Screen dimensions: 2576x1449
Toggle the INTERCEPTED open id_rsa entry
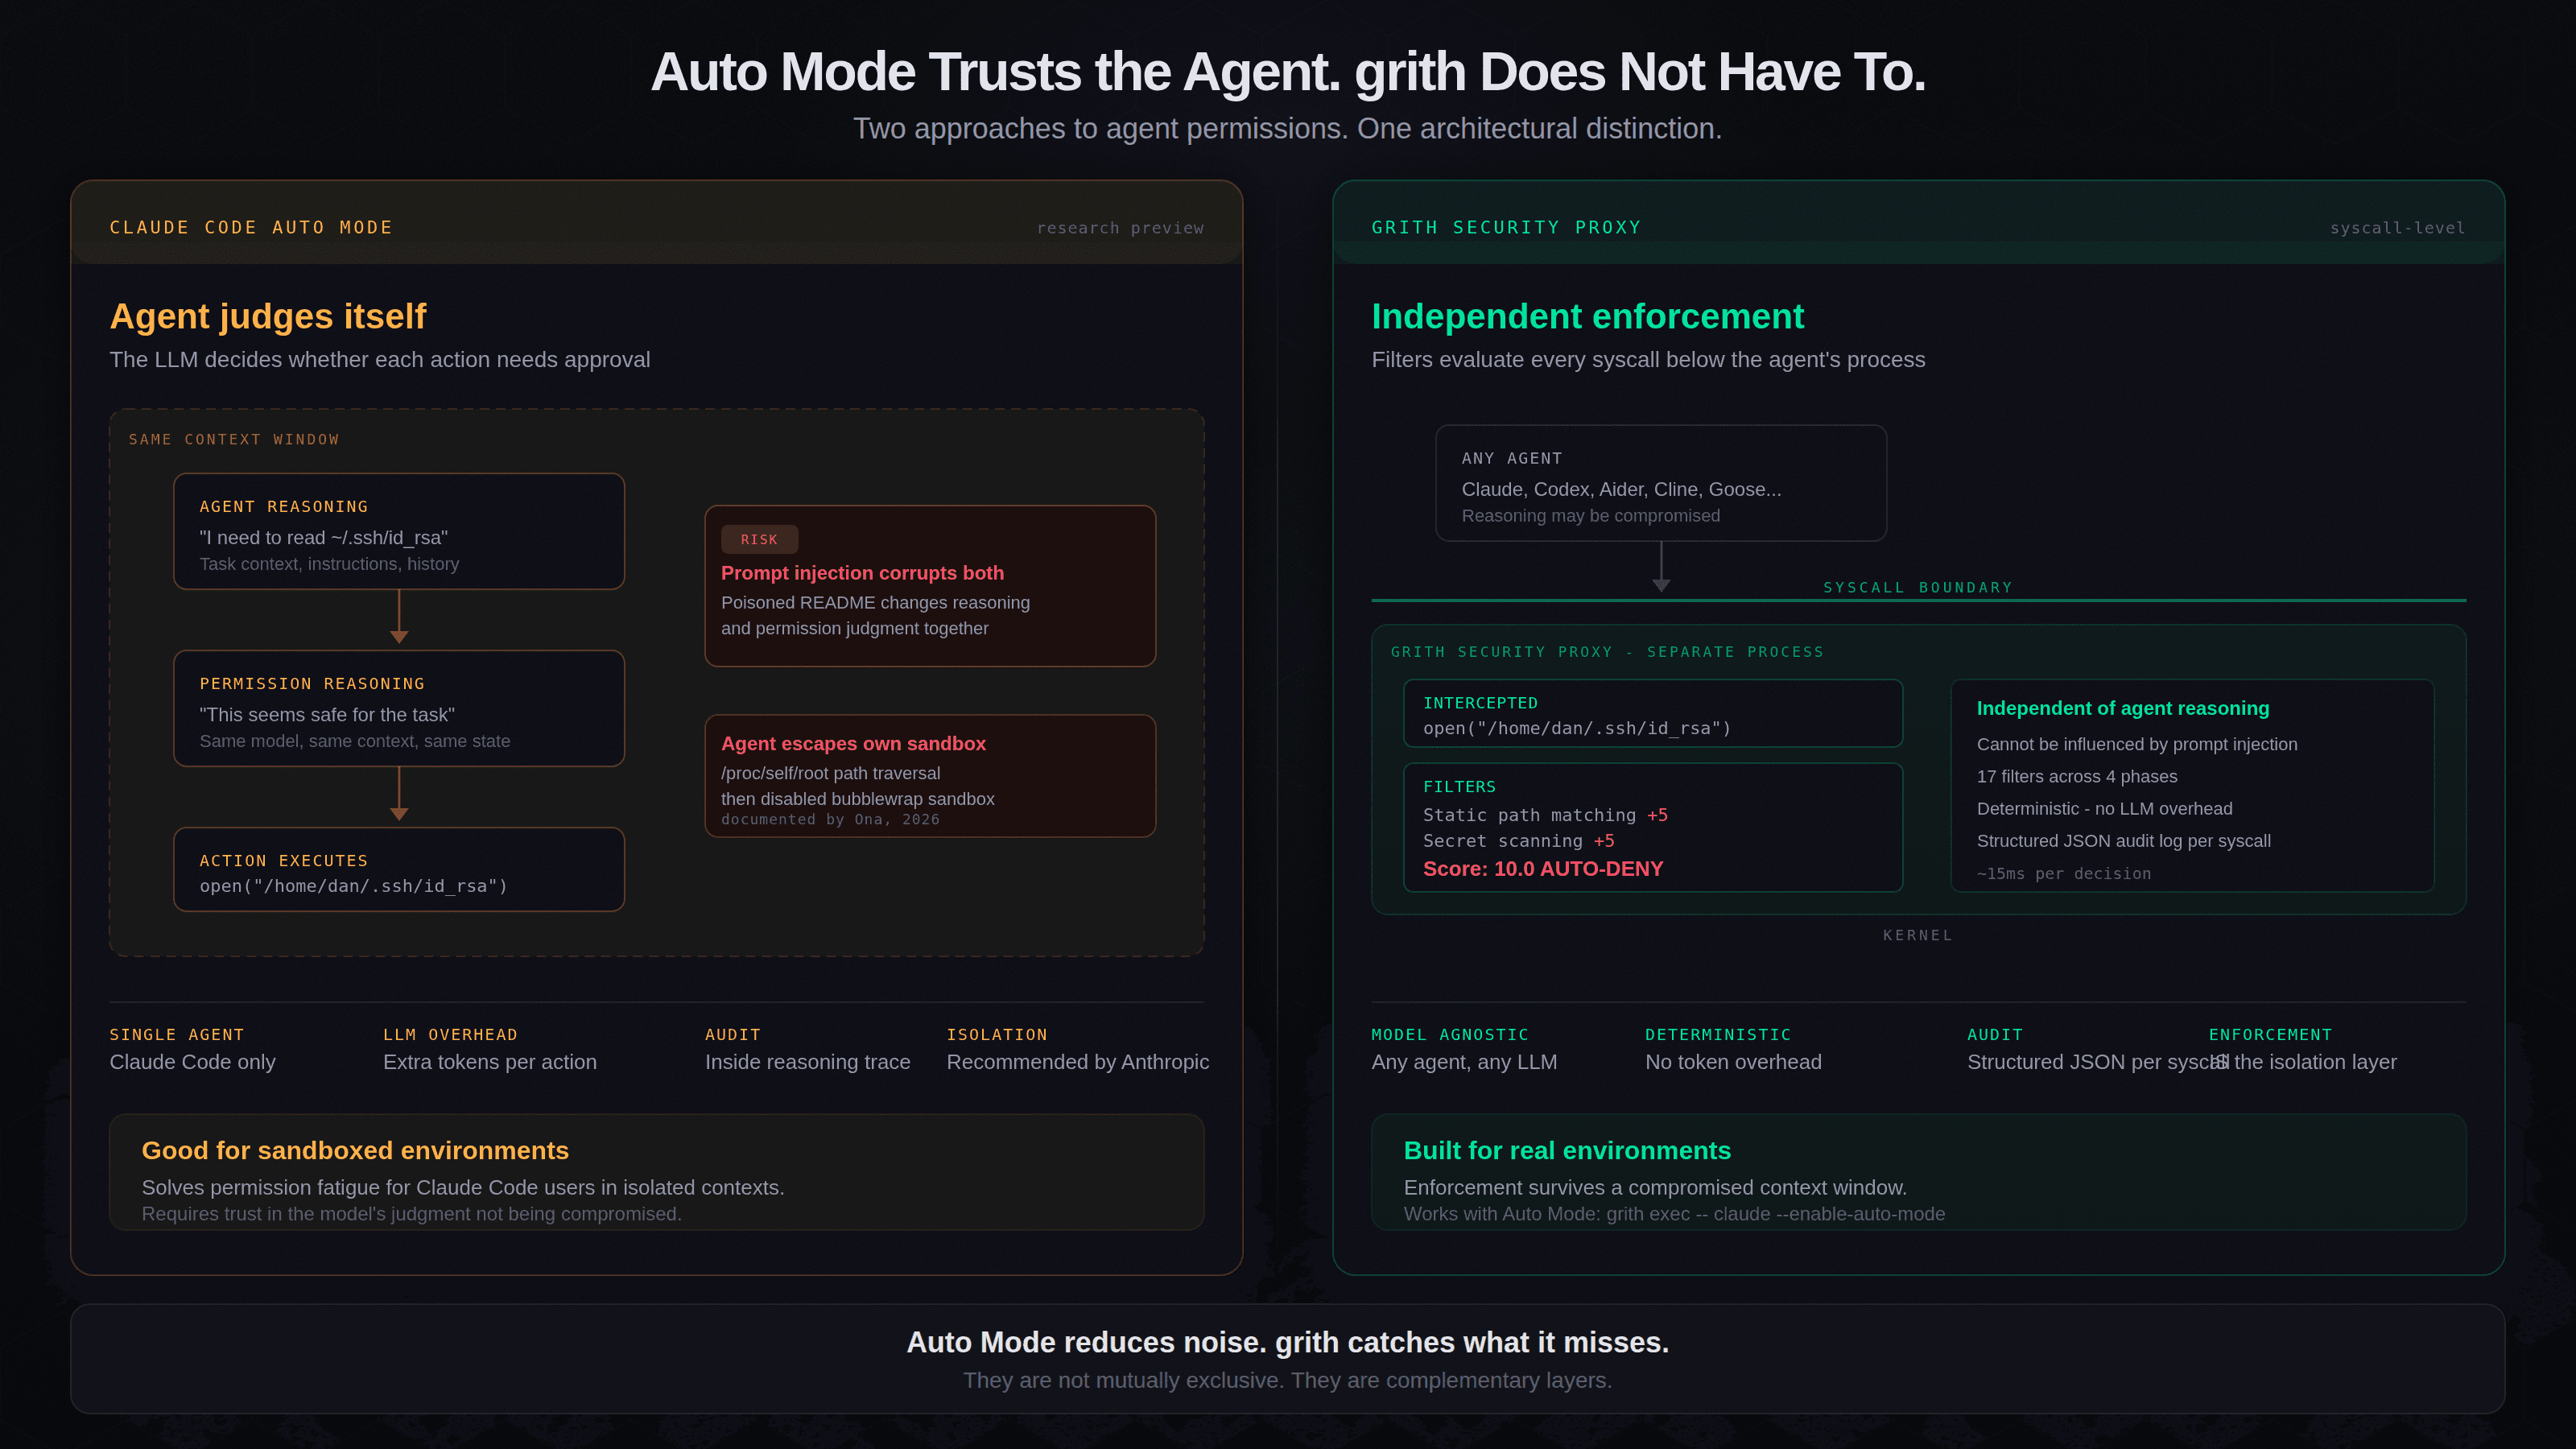click(x=1652, y=713)
